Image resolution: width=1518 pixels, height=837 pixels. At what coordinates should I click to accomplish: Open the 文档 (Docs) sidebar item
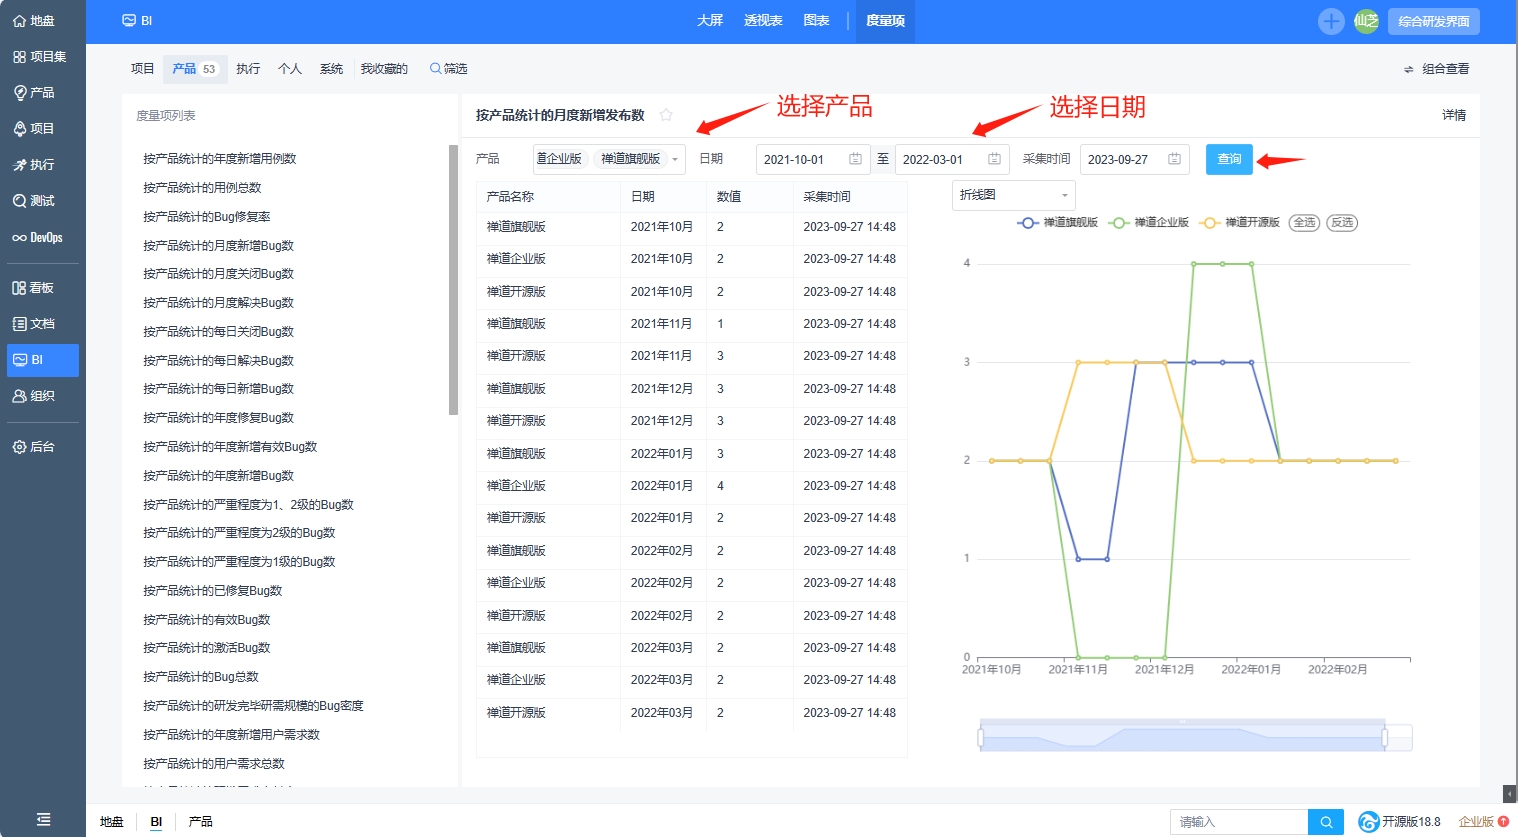[x=34, y=324]
